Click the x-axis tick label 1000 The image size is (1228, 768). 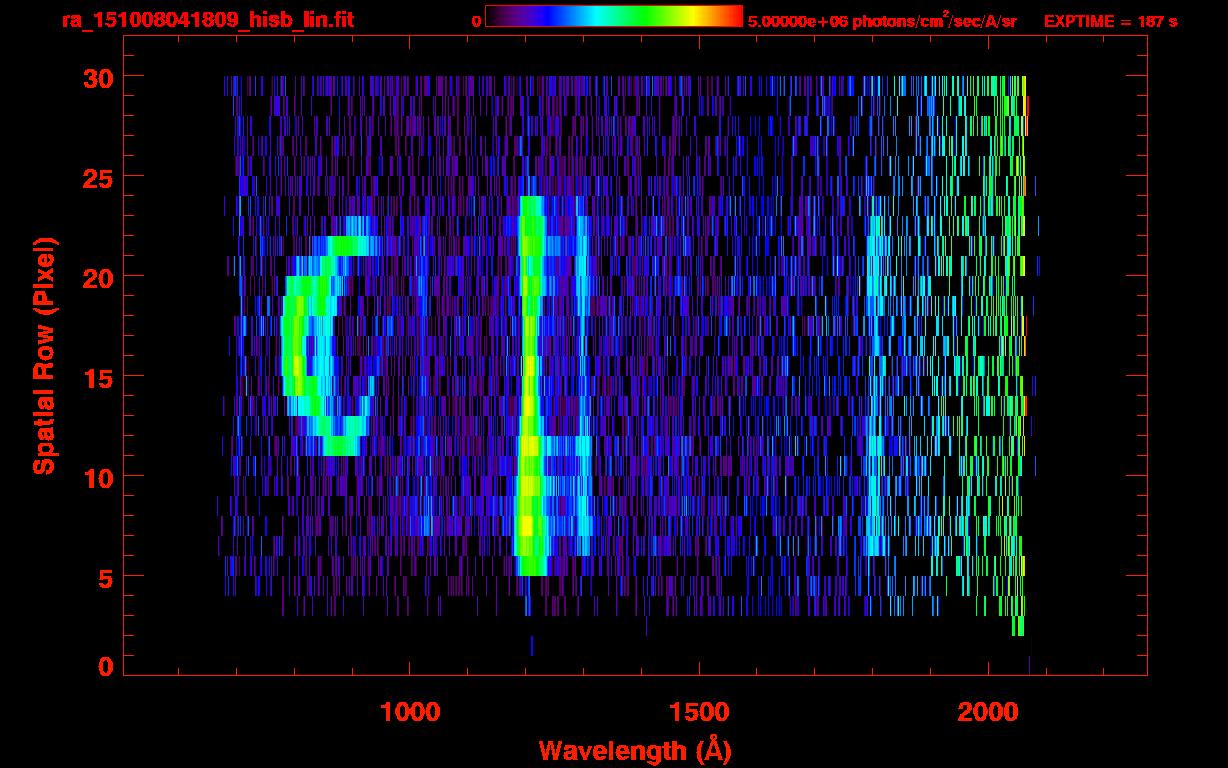pos(410,710)
